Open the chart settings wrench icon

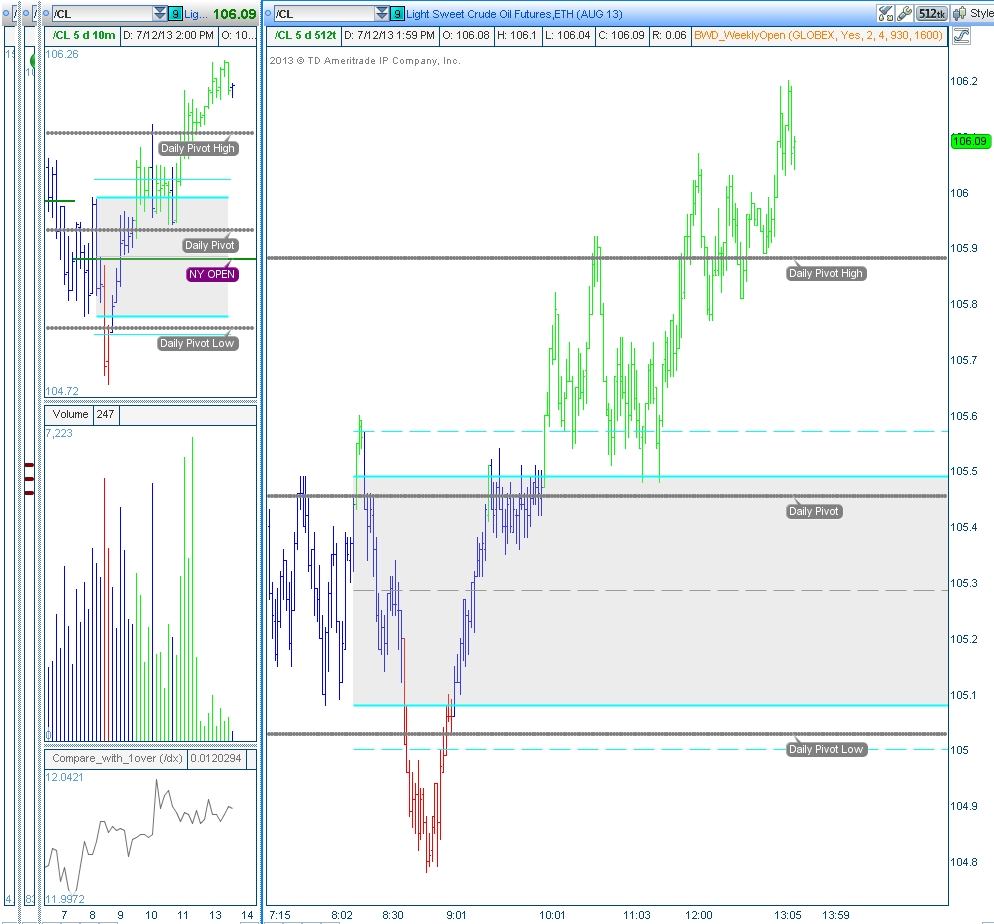(905, 13)
